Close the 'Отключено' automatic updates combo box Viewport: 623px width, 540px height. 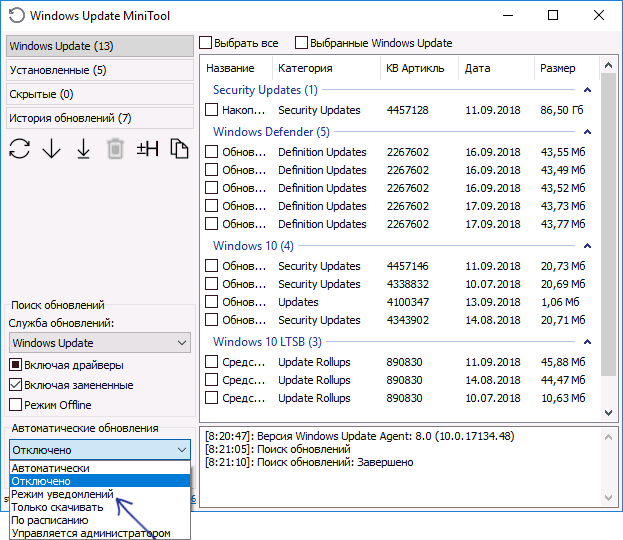click(100, 450)
